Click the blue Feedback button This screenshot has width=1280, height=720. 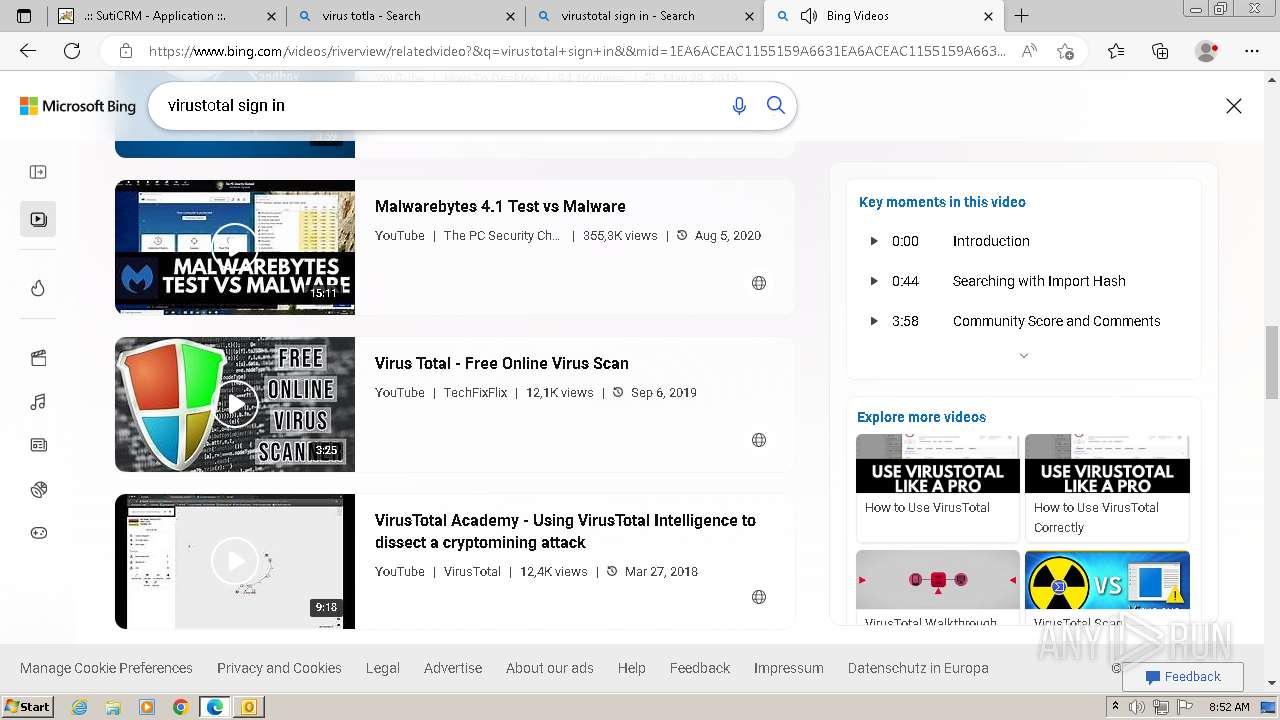coord(1183,677)
